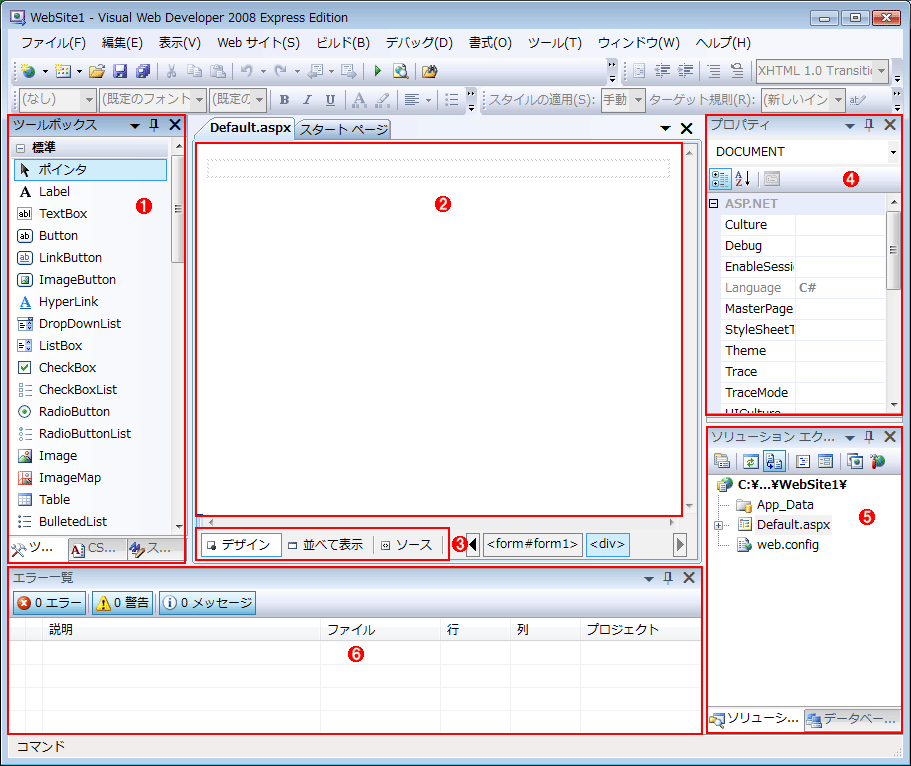Open the 既定のフォント font dropdown

pos(199,100)
